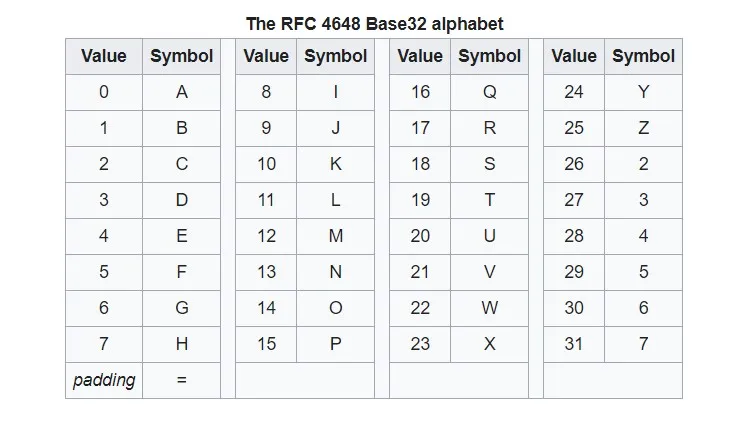Click the value cell showing 15
Image resolution: width=743 pixels, height=421 pixels.
click(266, 344)
